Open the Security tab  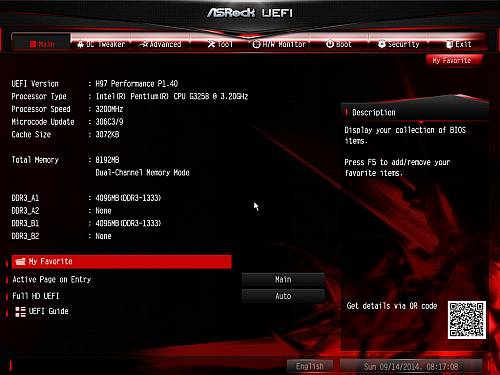(398, 44)
